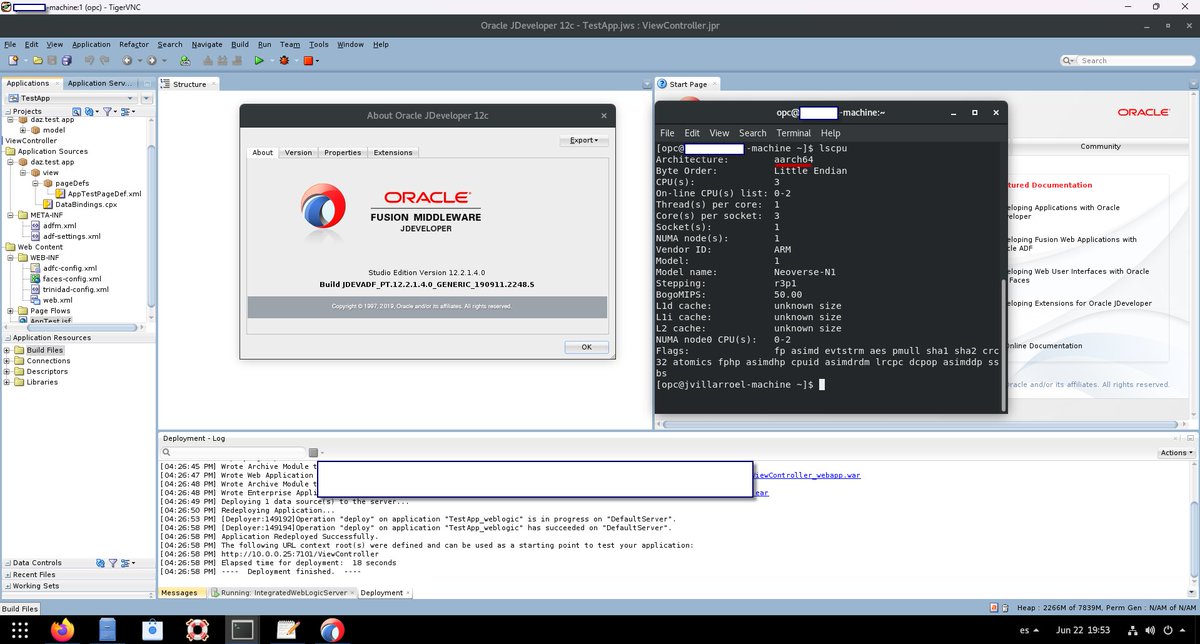Click the JDeveloper icon in the taskbar

[332, 629]
